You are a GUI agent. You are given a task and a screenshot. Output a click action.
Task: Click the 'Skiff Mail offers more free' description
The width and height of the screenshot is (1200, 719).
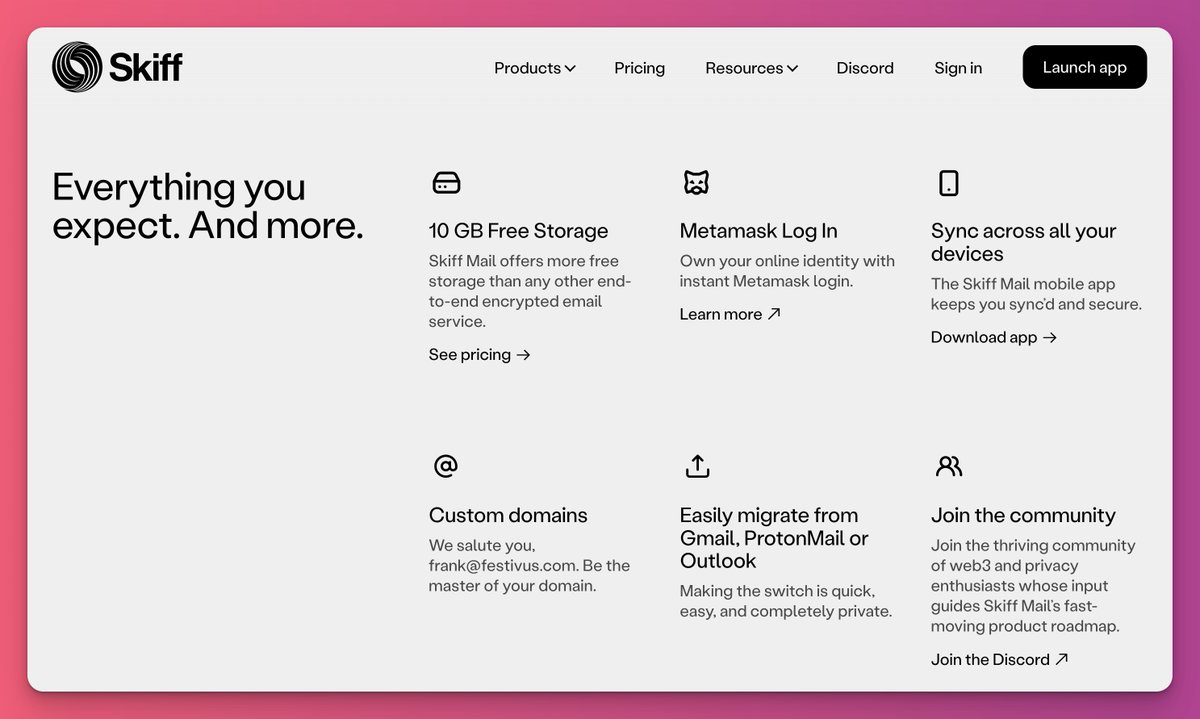point(530,291)
